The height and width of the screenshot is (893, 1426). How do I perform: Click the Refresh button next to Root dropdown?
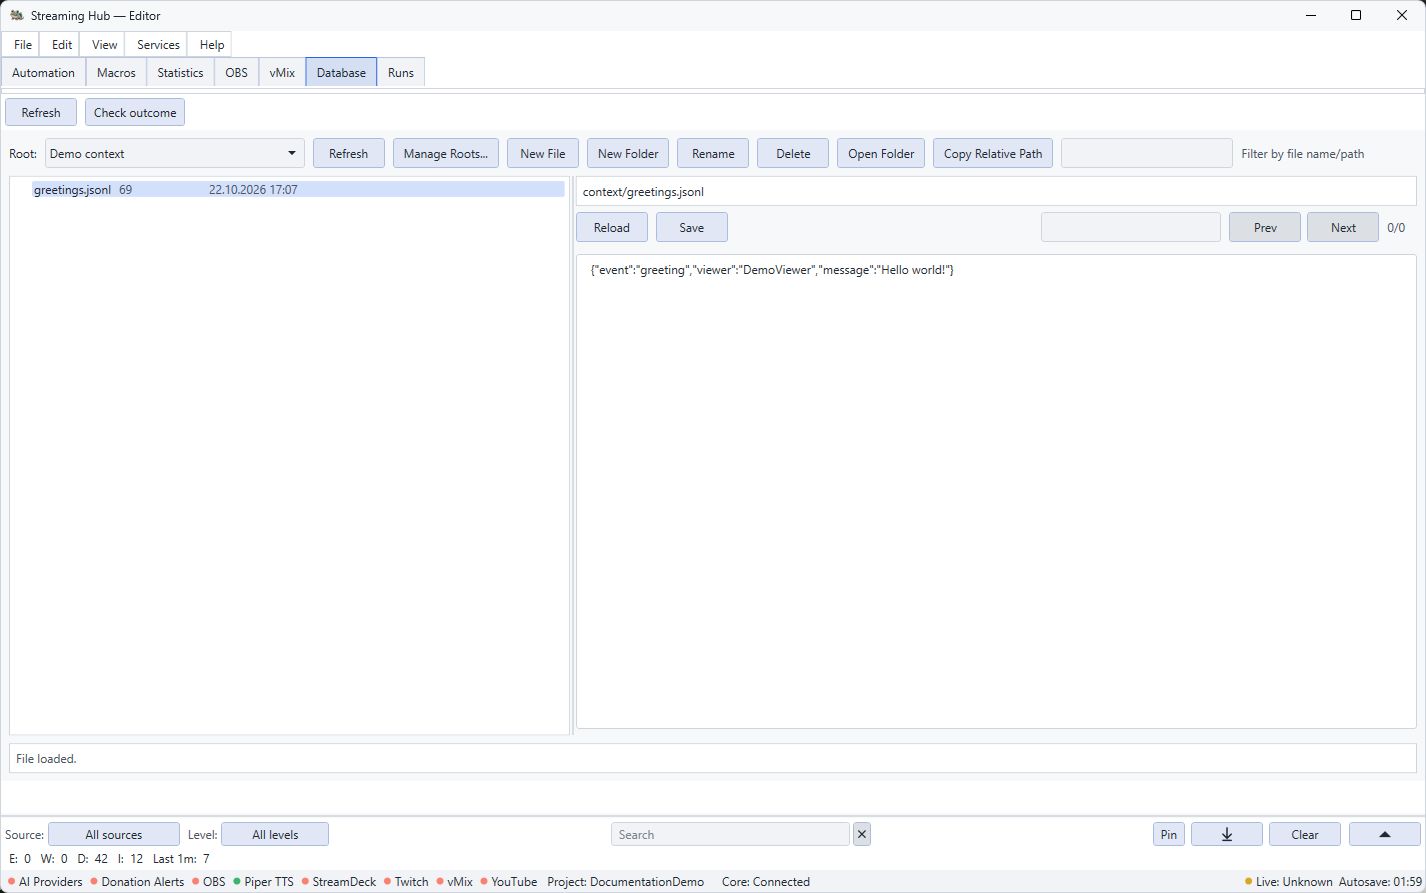coord(349,153)
